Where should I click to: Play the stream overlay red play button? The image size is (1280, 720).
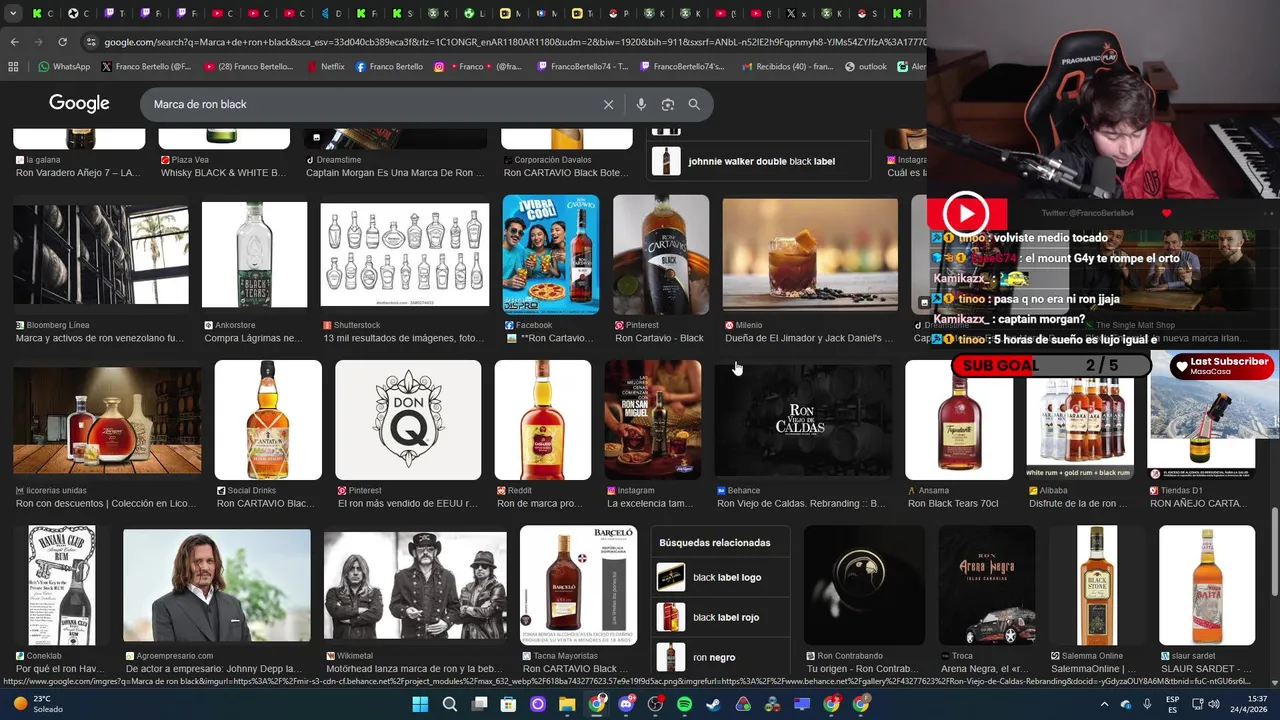pyautogui.click(x=965, y=213)
